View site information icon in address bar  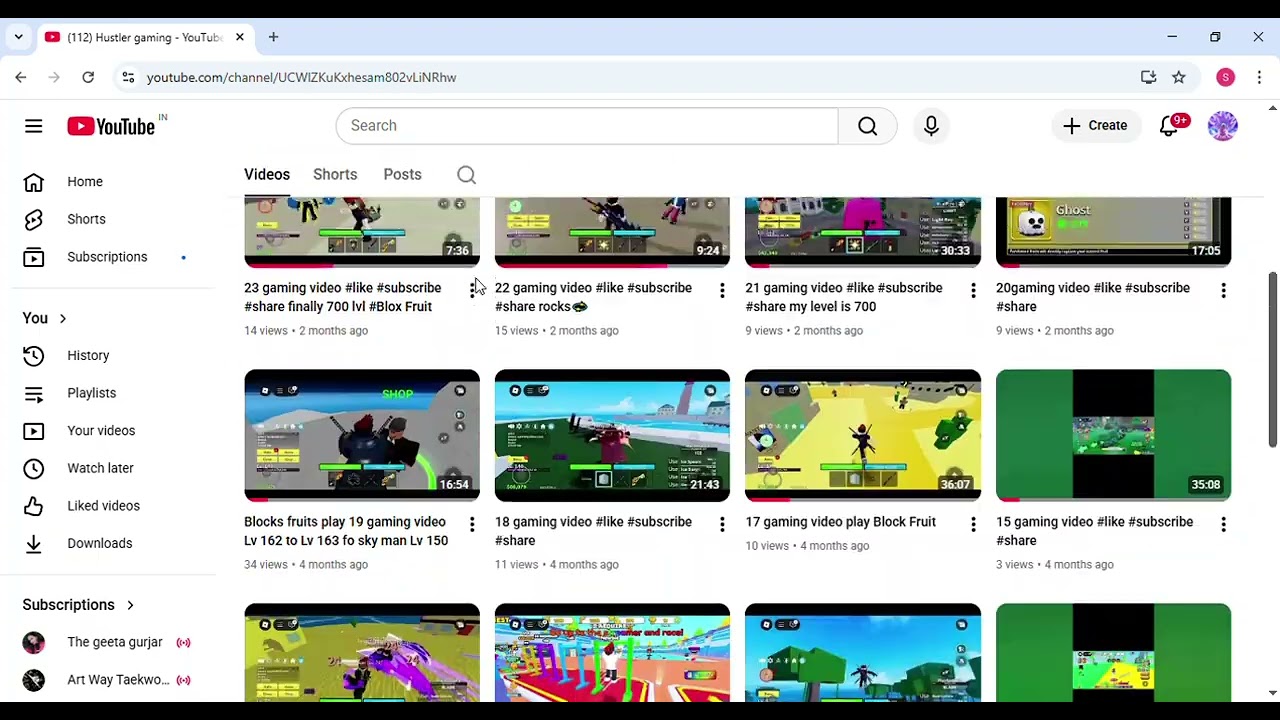click(128, 77)
